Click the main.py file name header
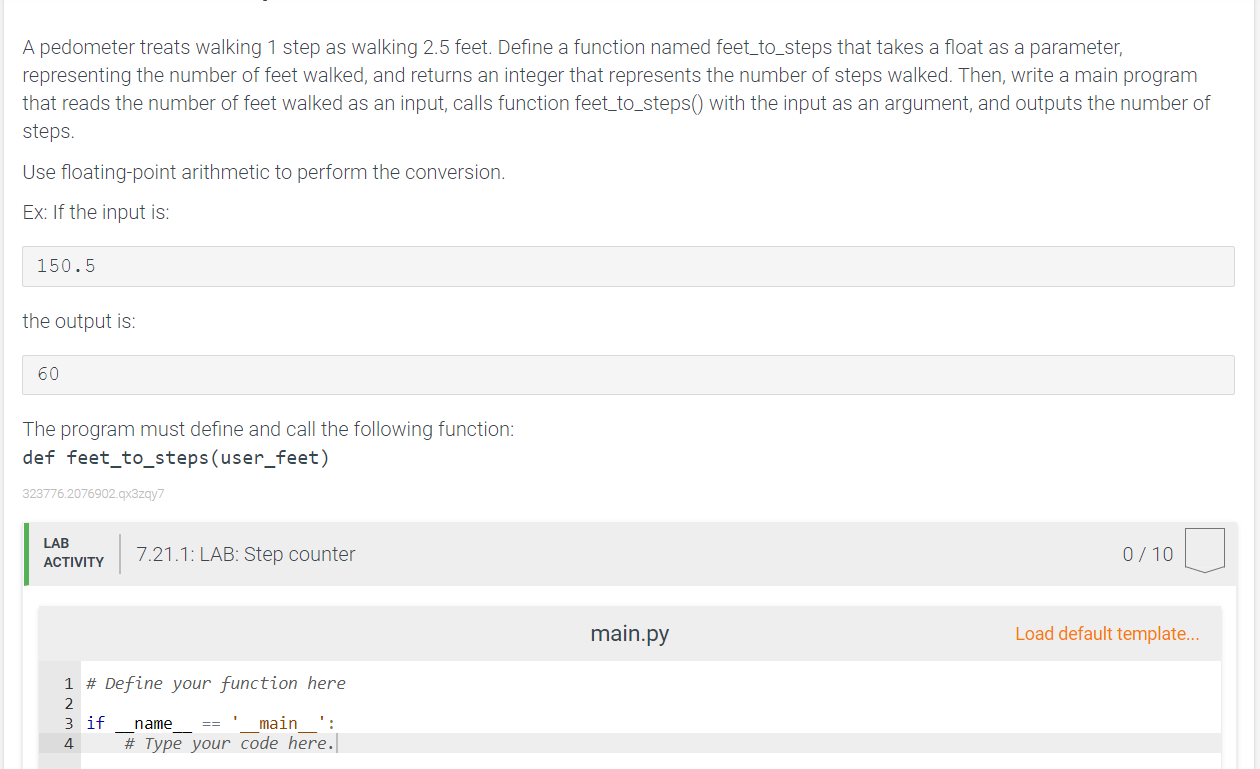The image size is (1260, 769). point(630,633)
